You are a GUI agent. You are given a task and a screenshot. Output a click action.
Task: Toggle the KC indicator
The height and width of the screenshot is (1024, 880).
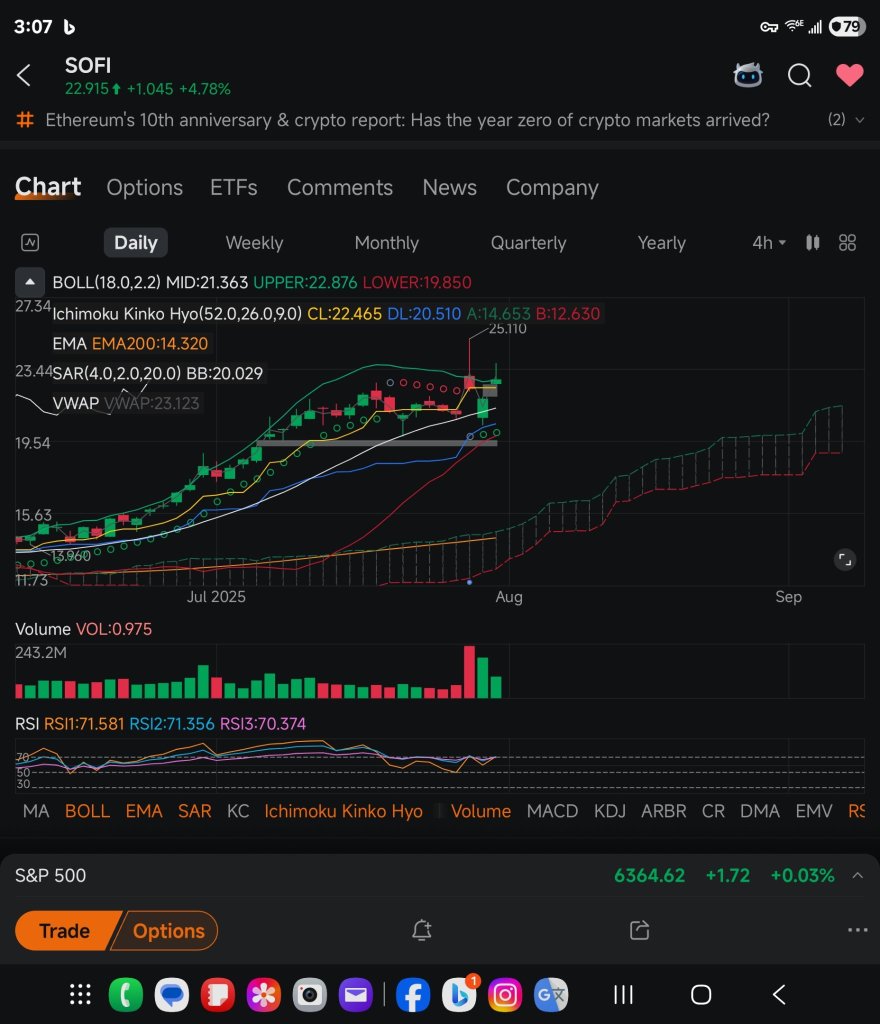[x=238, y=811]
